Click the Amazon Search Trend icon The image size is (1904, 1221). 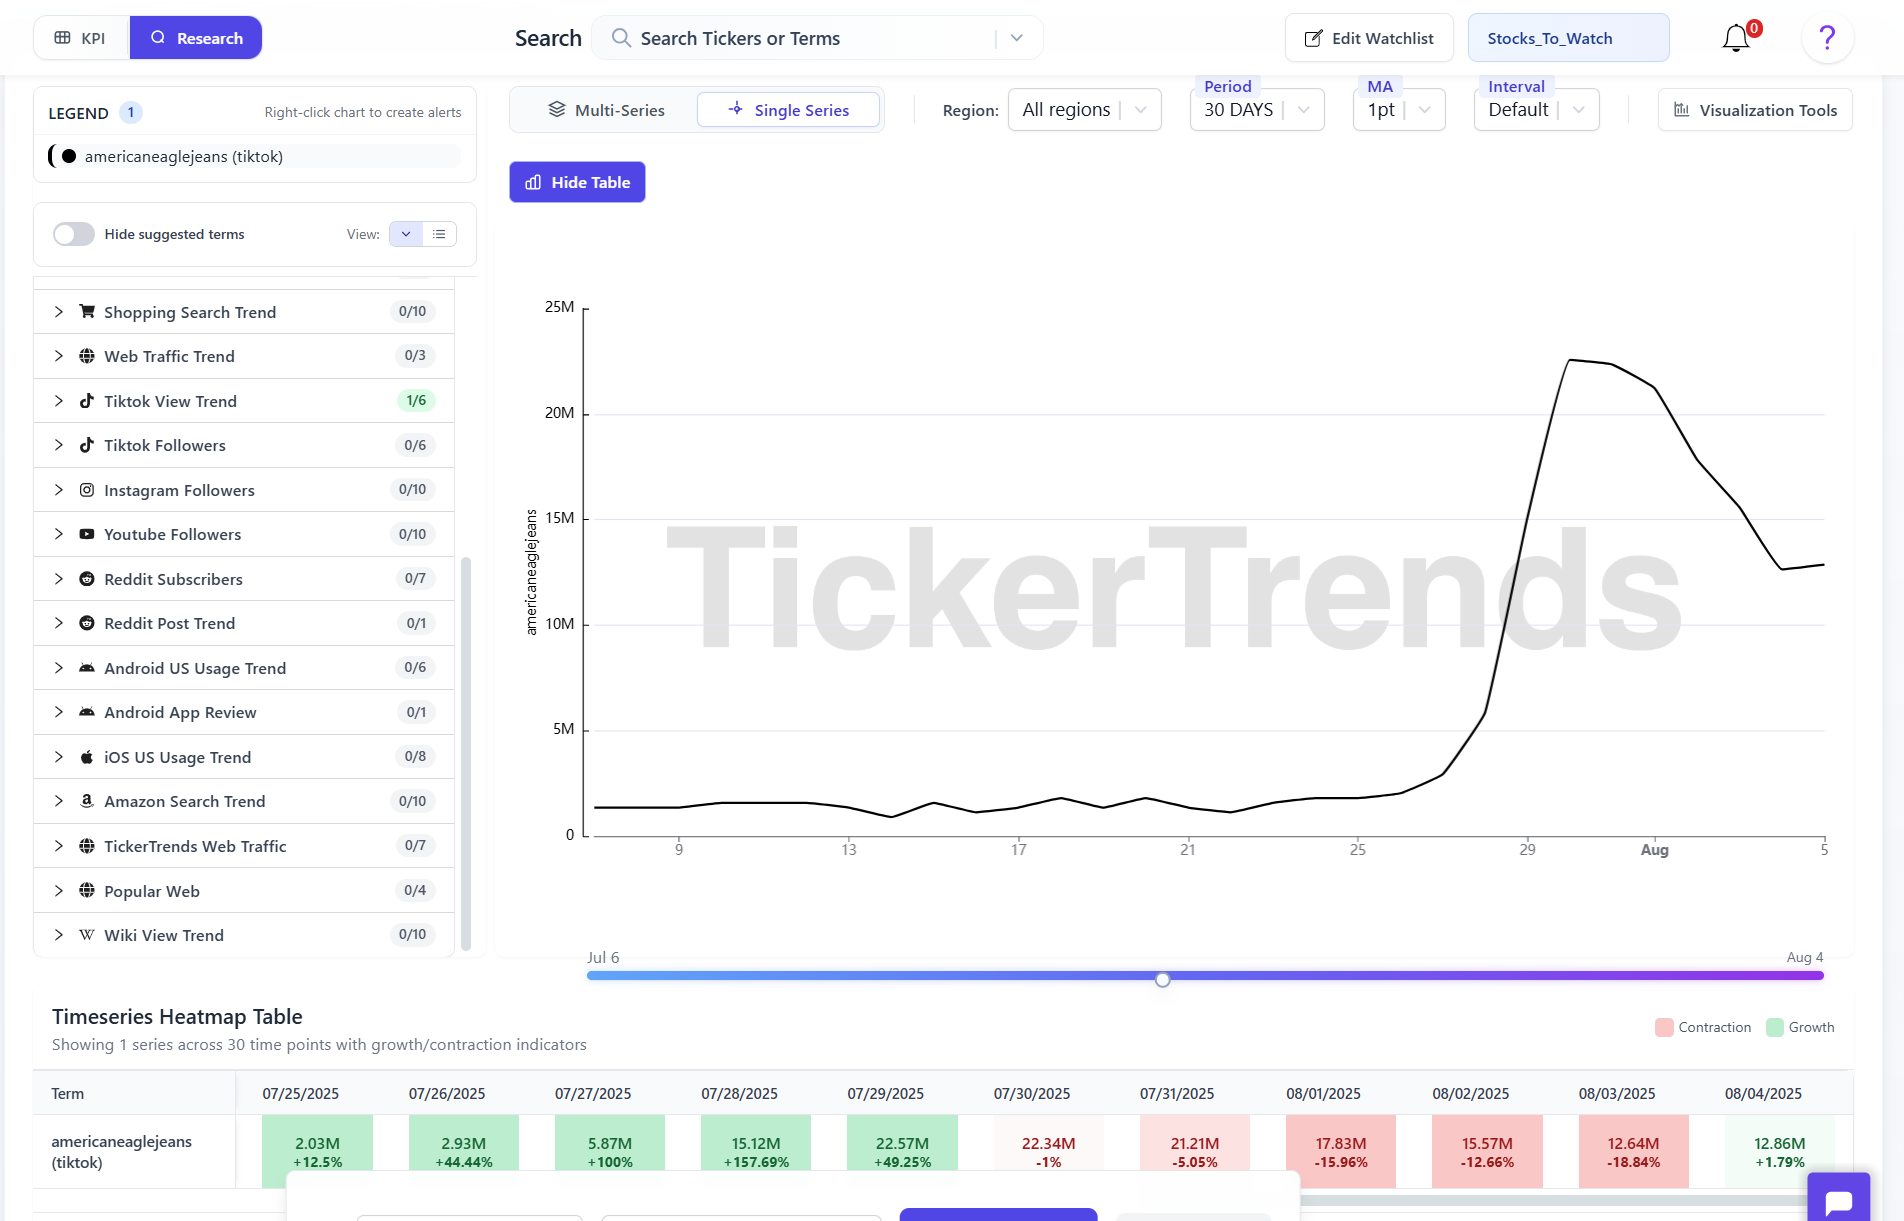pyautogui.click(x=87, y=801)
